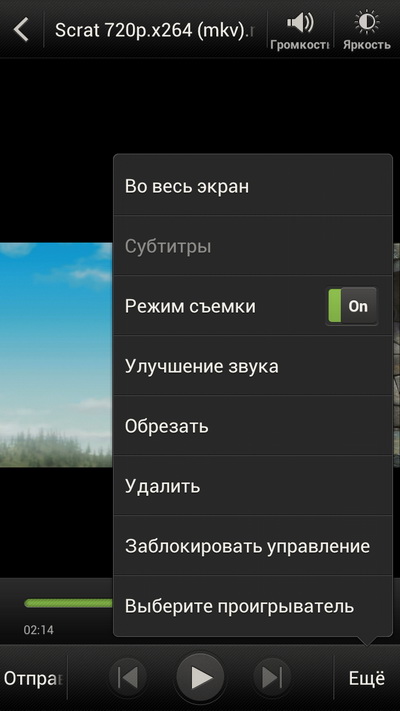Screen dimensions: 400x711
Task: Click the play button
Action: click(x=200, y=678)
